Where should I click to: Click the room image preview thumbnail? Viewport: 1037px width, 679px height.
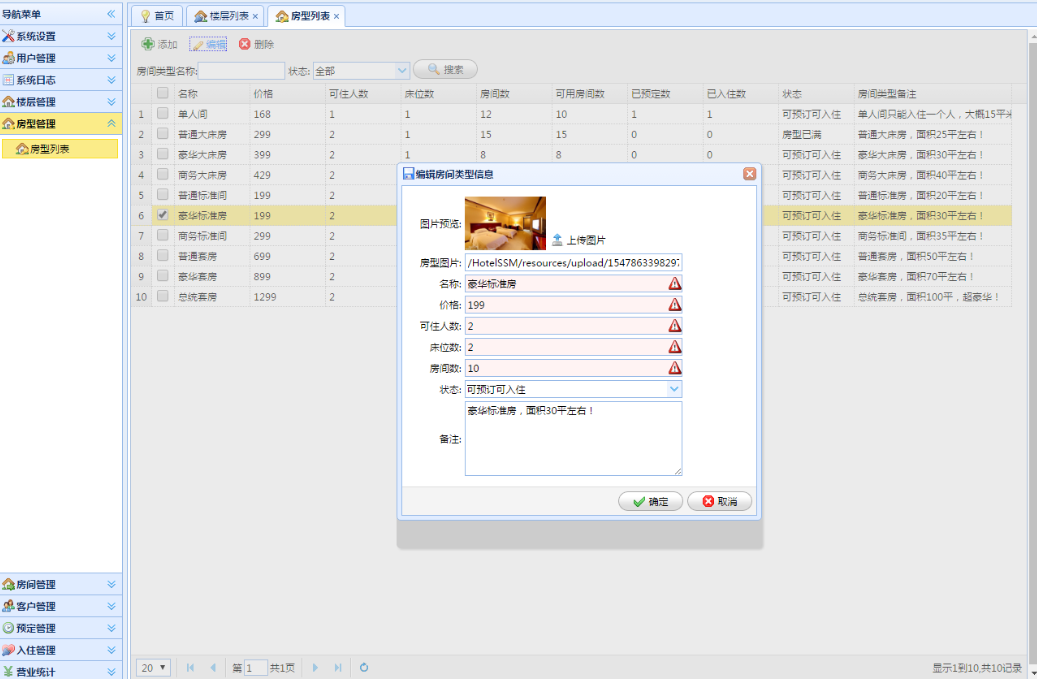coord(505,223)
